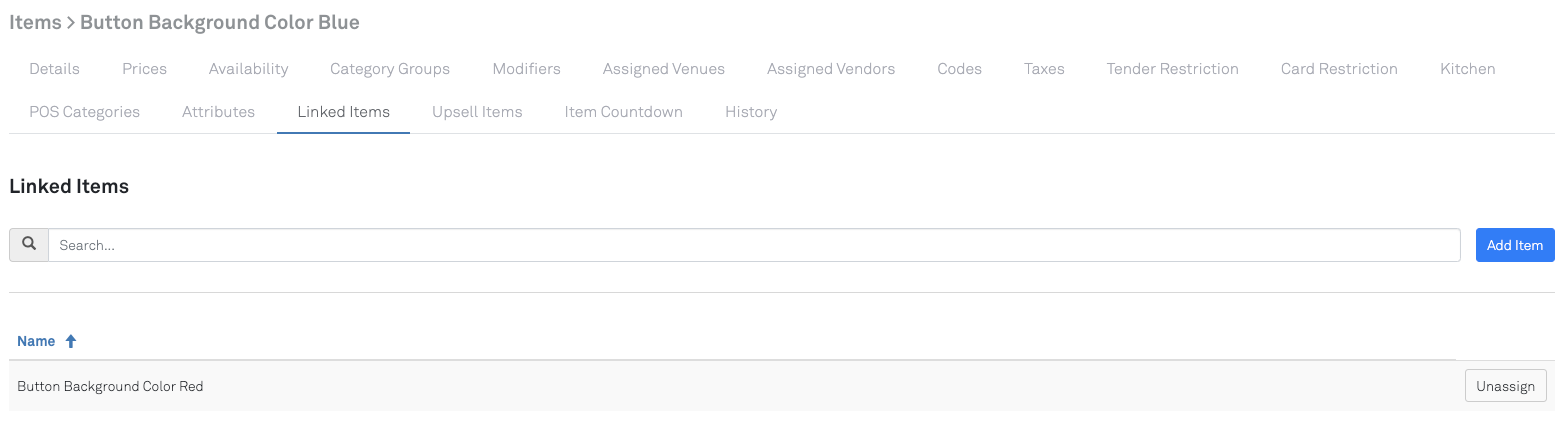Open the Tender Restriction tab

(x=1172, y=69)
